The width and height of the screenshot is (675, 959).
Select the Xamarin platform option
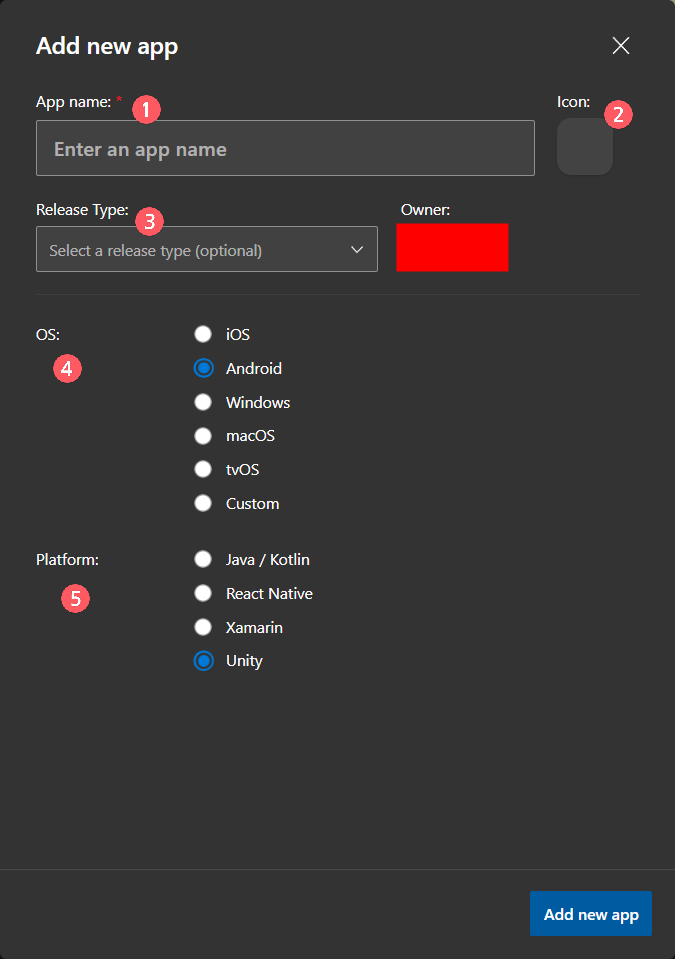(203, 627)
